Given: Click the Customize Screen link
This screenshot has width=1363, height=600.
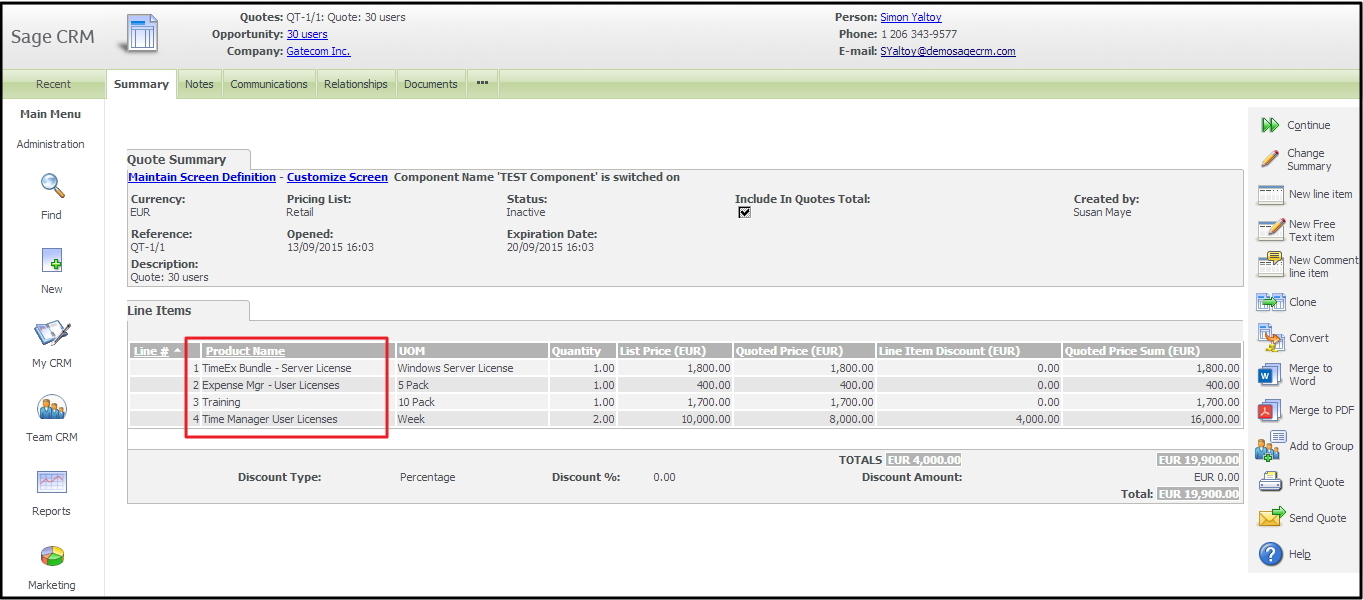Looking at the screenshot, I should tap(337, 177).
